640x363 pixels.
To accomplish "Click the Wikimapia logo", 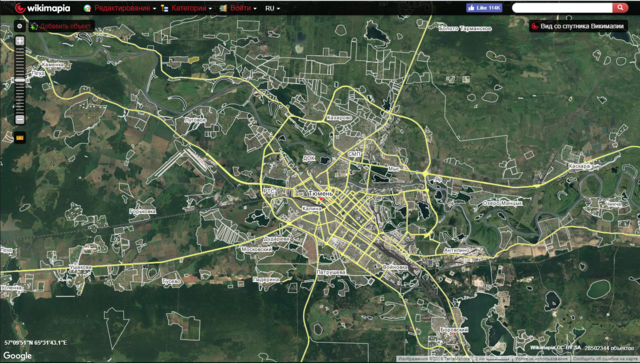I will click(42, 8).
